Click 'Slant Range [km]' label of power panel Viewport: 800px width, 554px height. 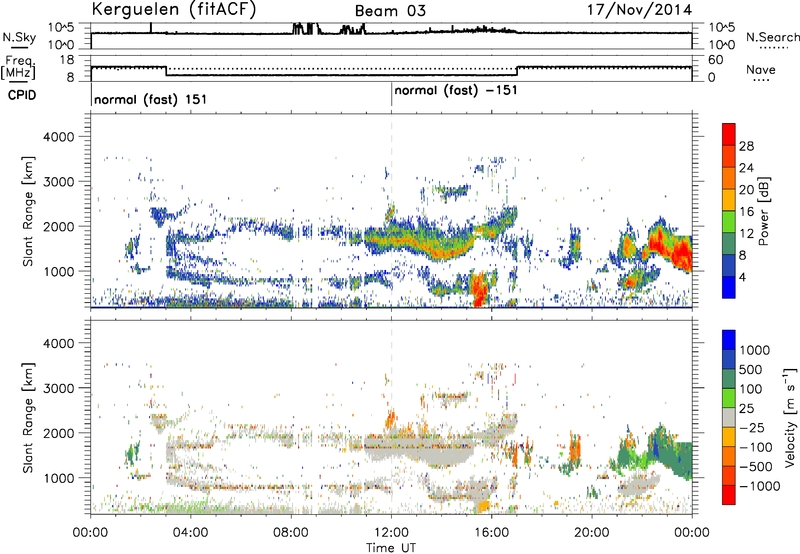28,211
